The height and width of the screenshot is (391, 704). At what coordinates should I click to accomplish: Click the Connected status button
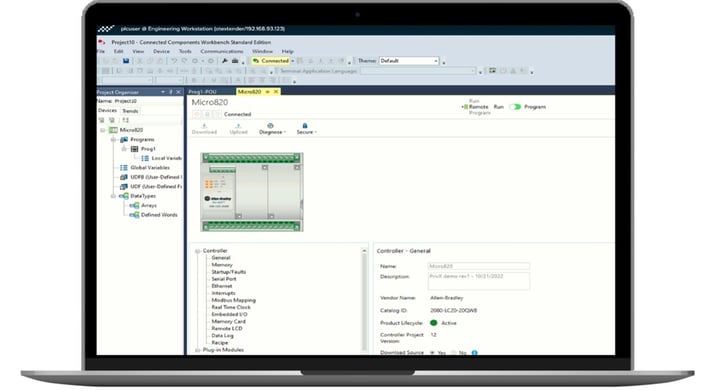tap(272, 61)
